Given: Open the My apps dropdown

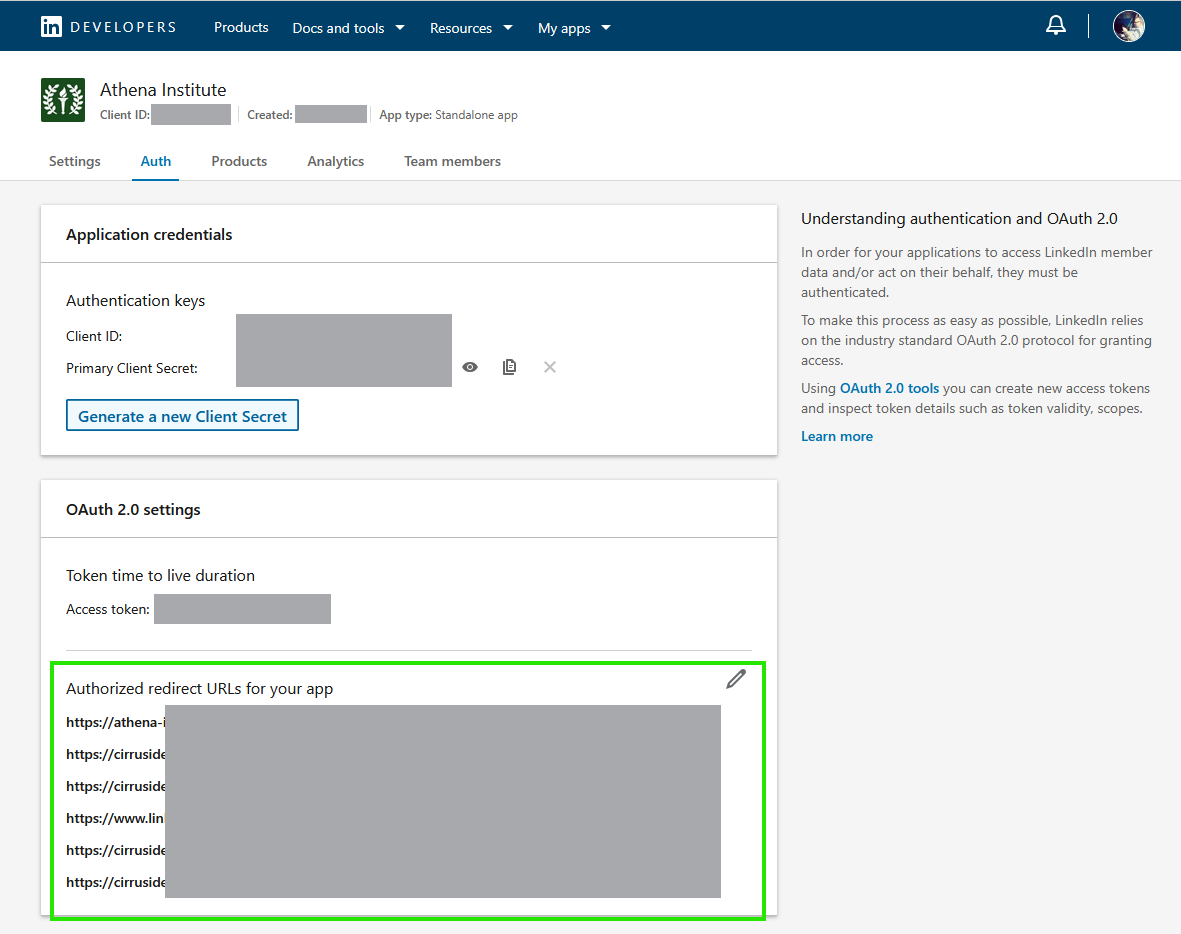Looking at the screenshot, I should click(x=573, y=28).
